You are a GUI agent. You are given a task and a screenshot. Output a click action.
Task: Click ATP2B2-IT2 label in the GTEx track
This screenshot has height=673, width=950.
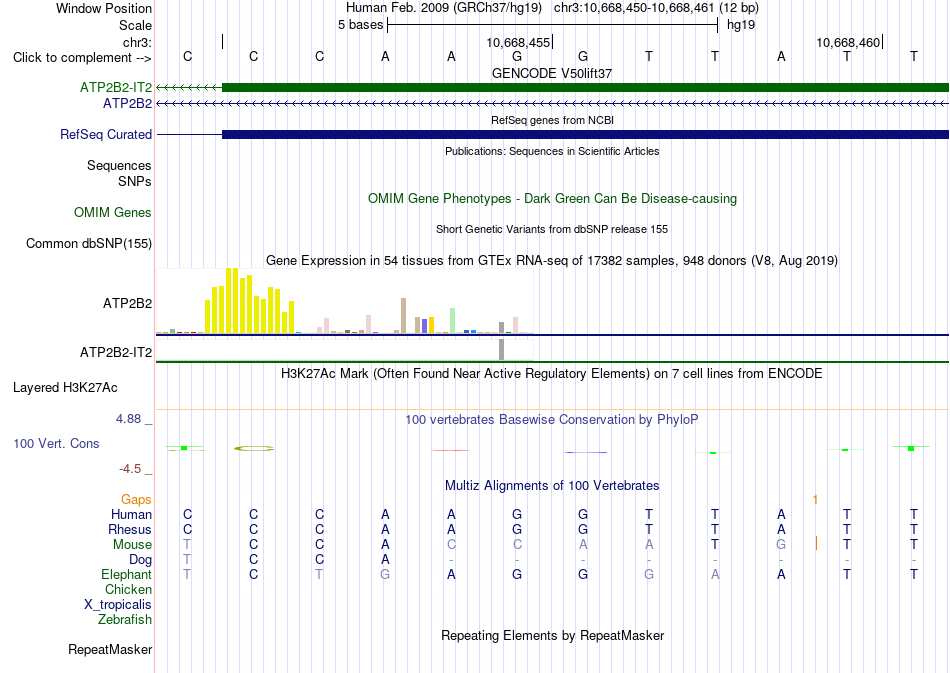[116, 352]
